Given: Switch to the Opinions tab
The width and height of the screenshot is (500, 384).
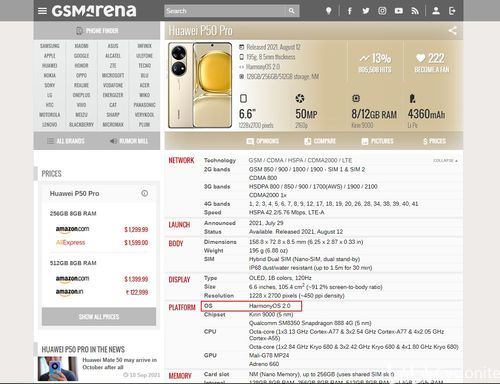Looking at the screenshot, I should click(262, 141).
